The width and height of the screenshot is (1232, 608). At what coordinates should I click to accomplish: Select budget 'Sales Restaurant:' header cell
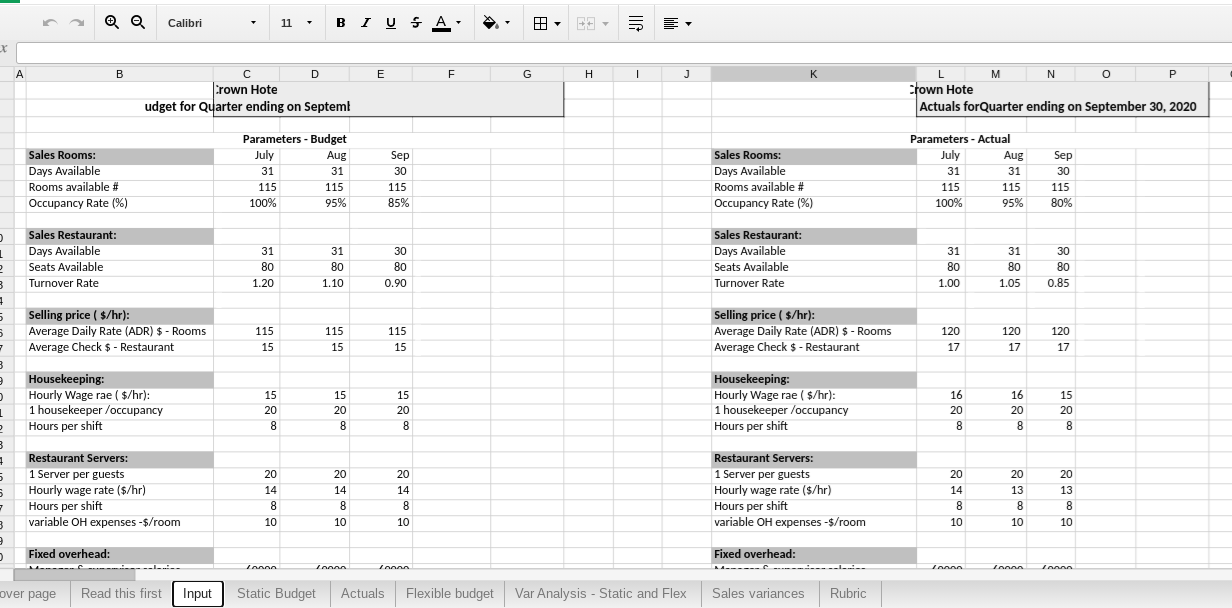click(x=120, y=235)
